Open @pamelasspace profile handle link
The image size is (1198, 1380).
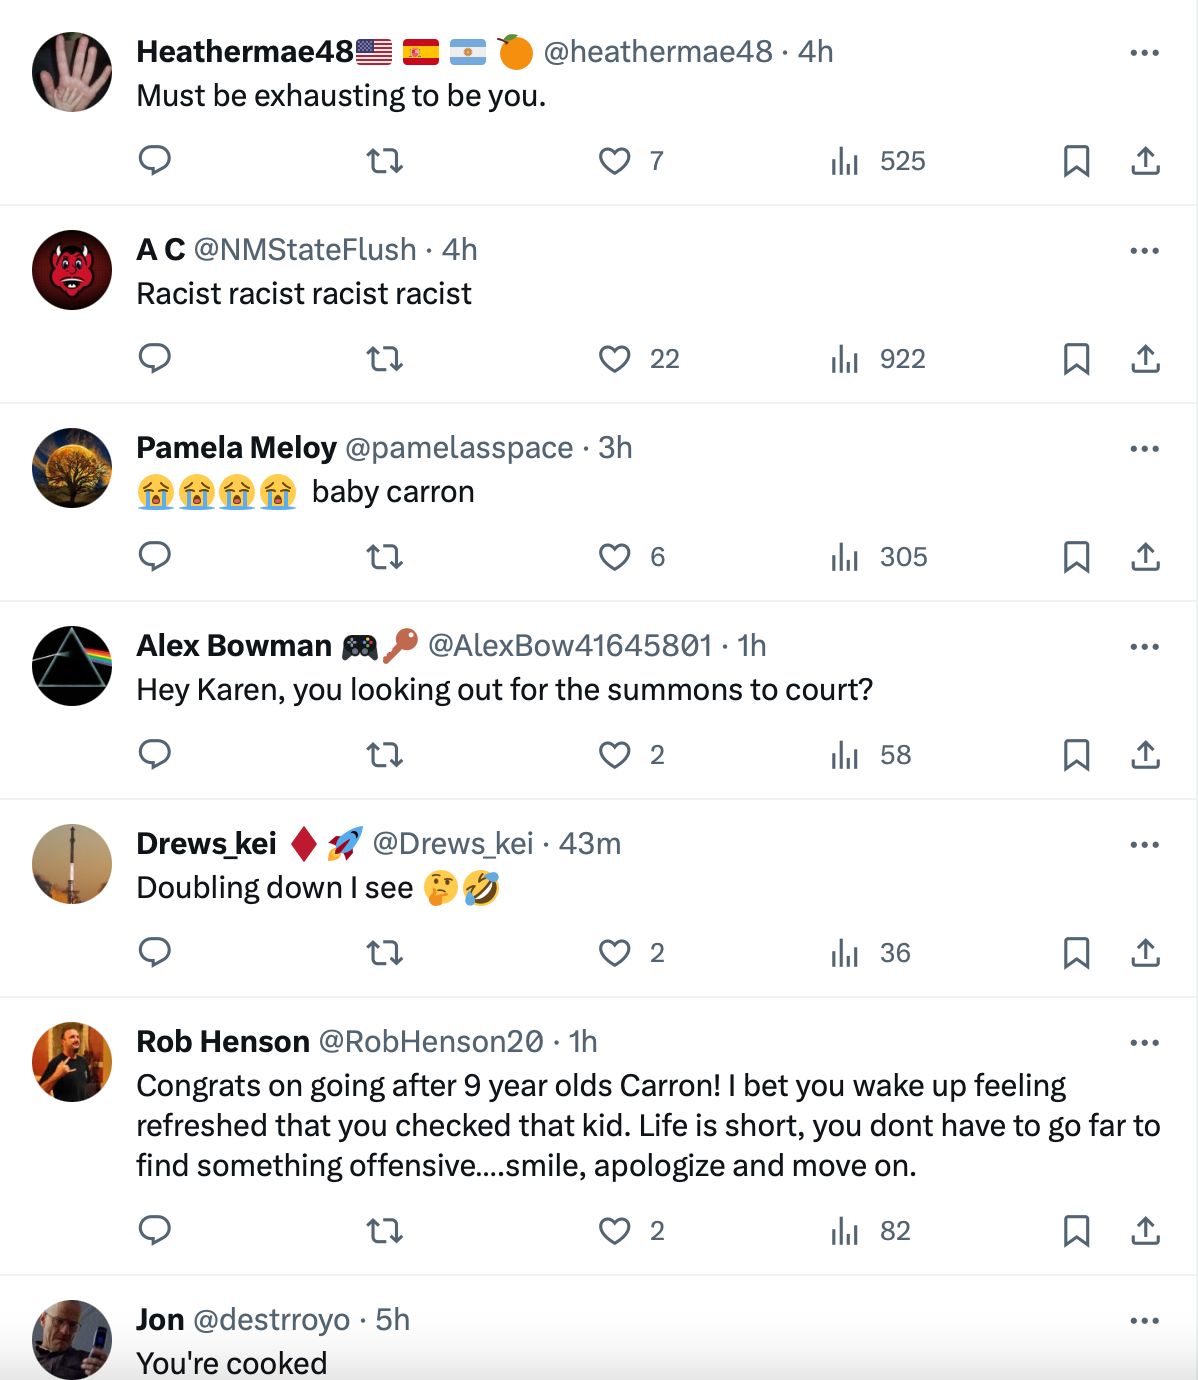click(459, 448)
